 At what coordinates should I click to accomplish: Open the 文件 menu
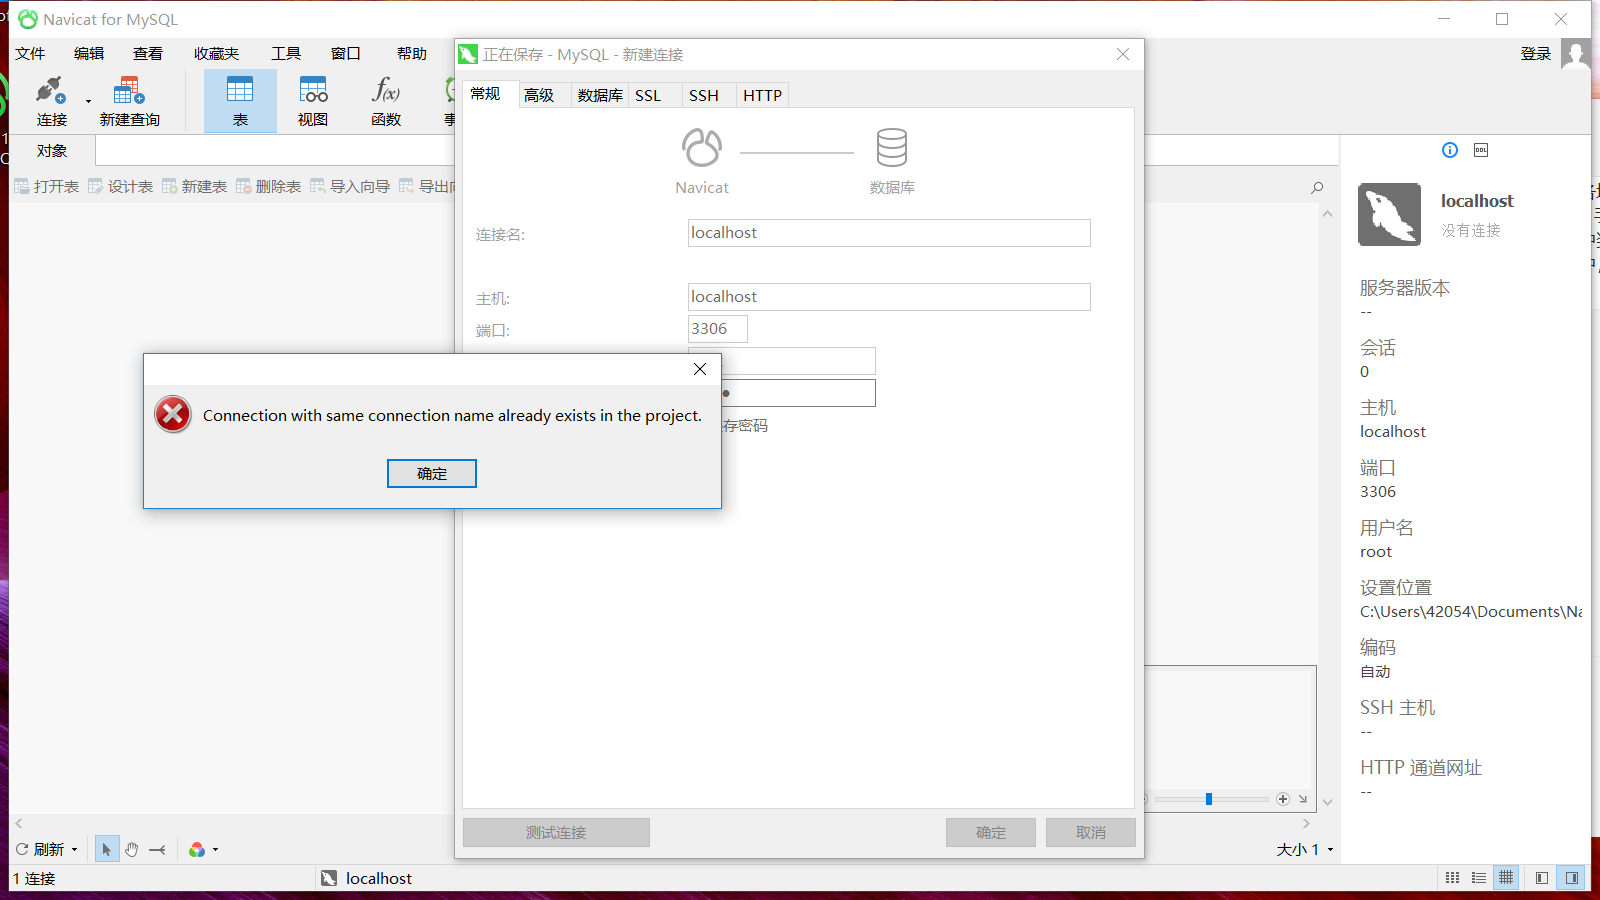(30, 54)
